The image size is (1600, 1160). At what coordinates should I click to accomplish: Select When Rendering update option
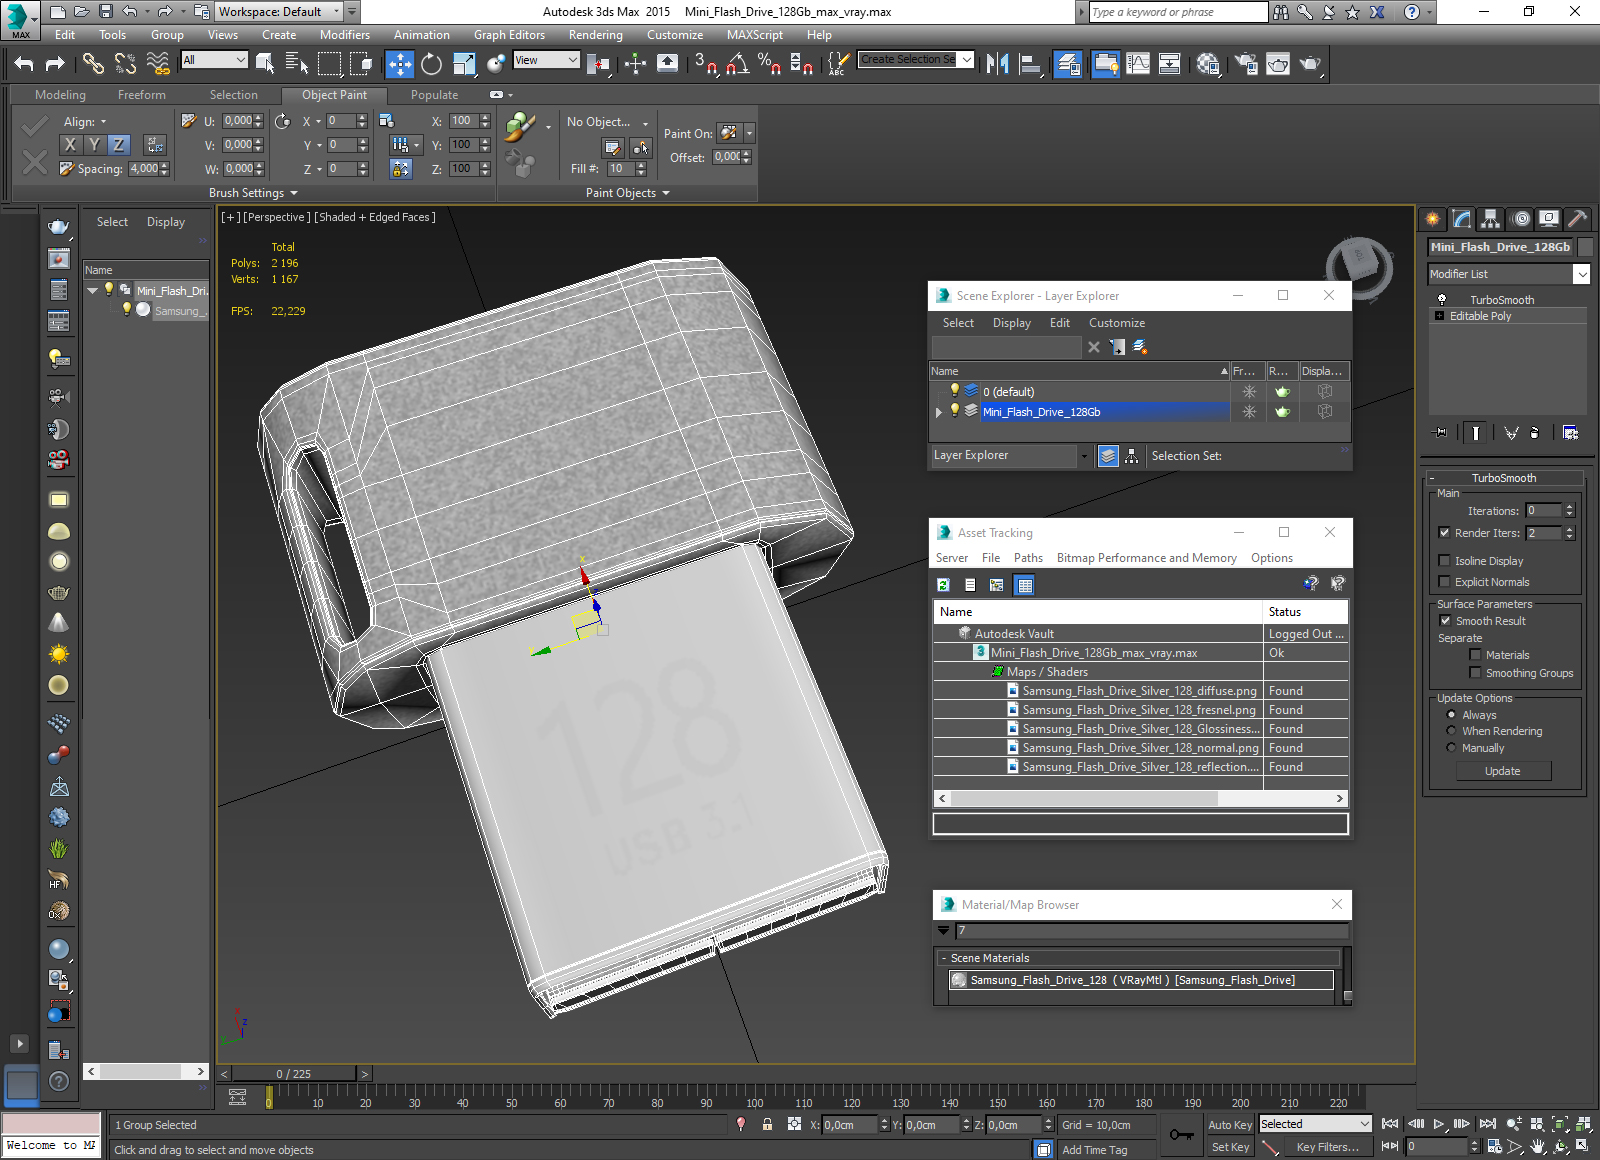(1451, 731)
